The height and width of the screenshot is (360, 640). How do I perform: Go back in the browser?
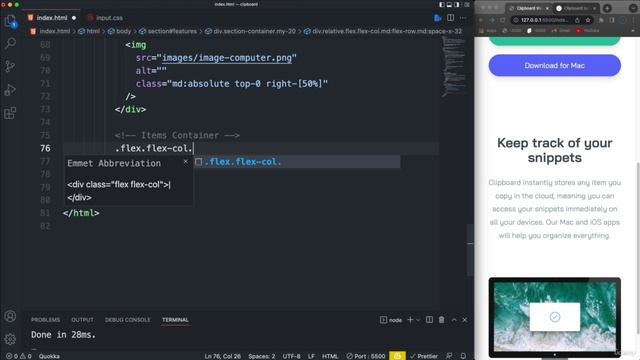pos(481,20)
